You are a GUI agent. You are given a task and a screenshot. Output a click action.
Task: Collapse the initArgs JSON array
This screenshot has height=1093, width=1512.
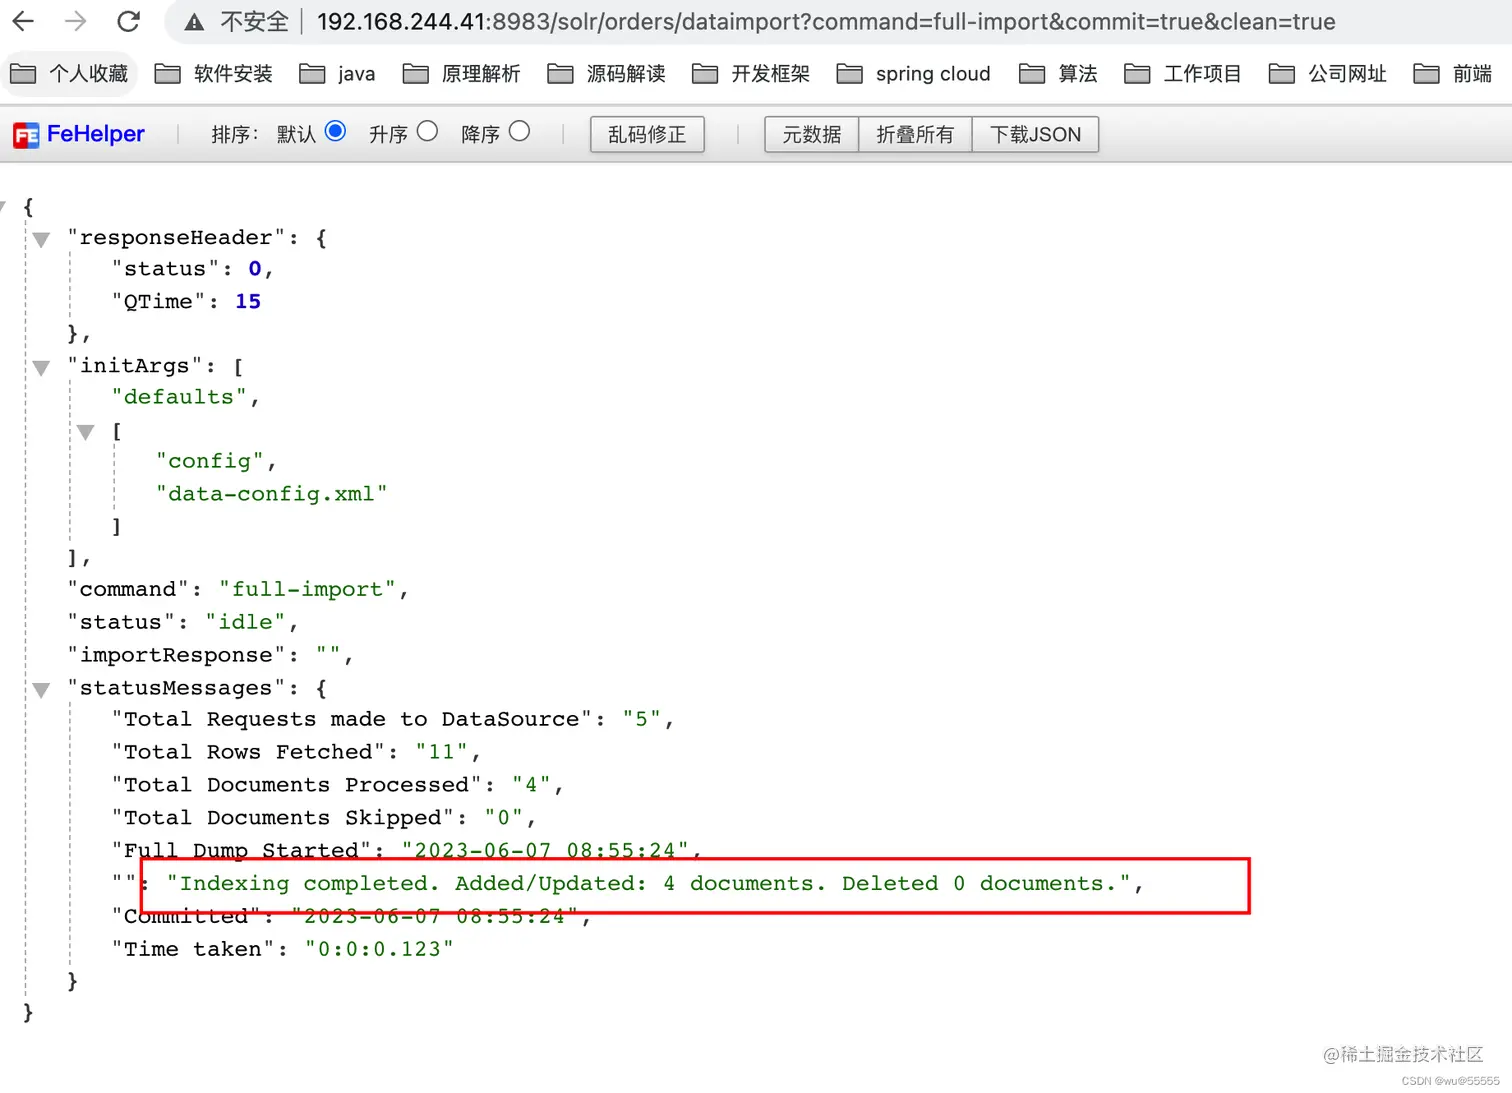pos(41,368)
